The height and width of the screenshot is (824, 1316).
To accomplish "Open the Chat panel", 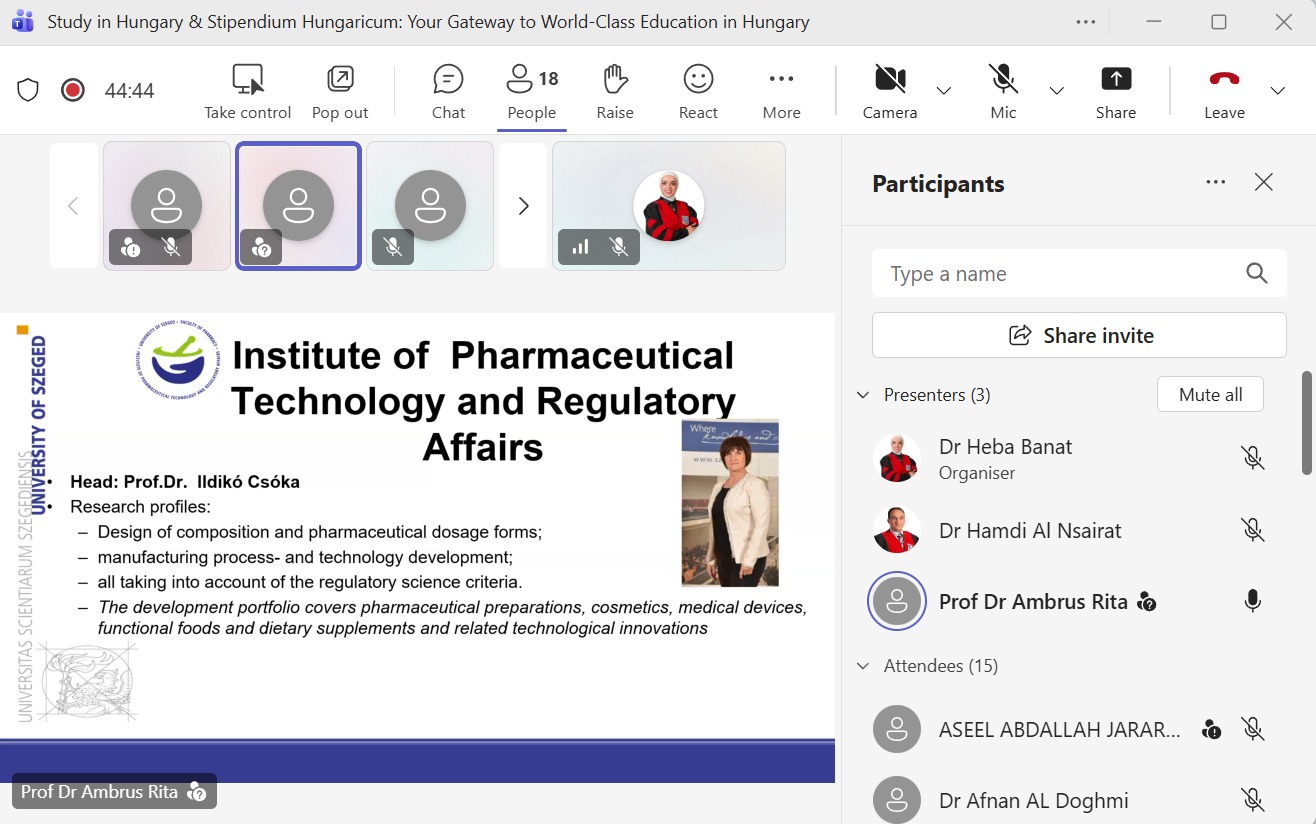I will [x=448, y=91].
